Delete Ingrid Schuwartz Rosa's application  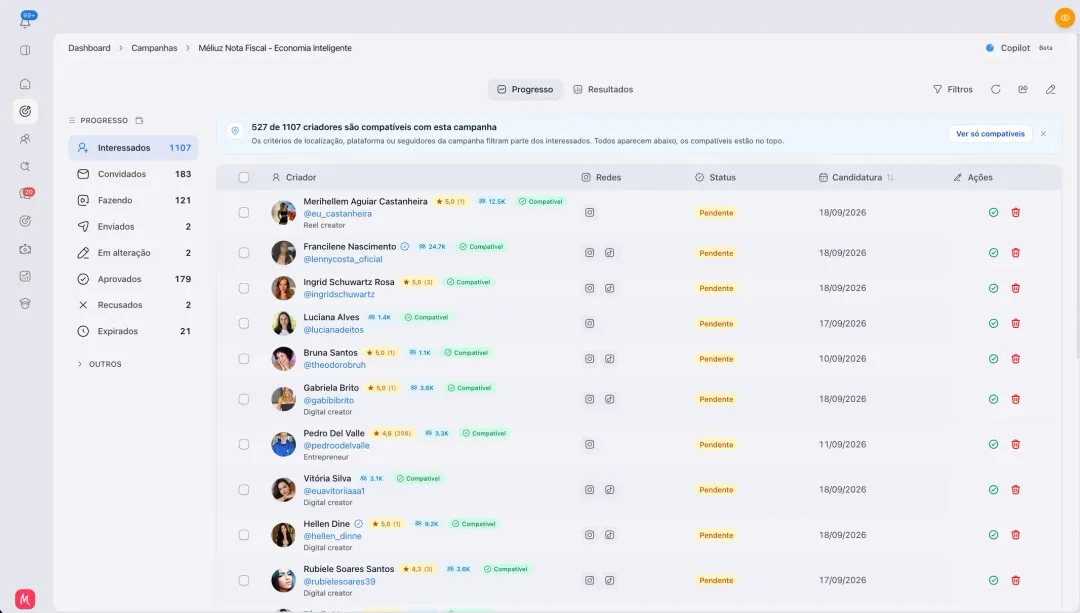(1015, 288)
